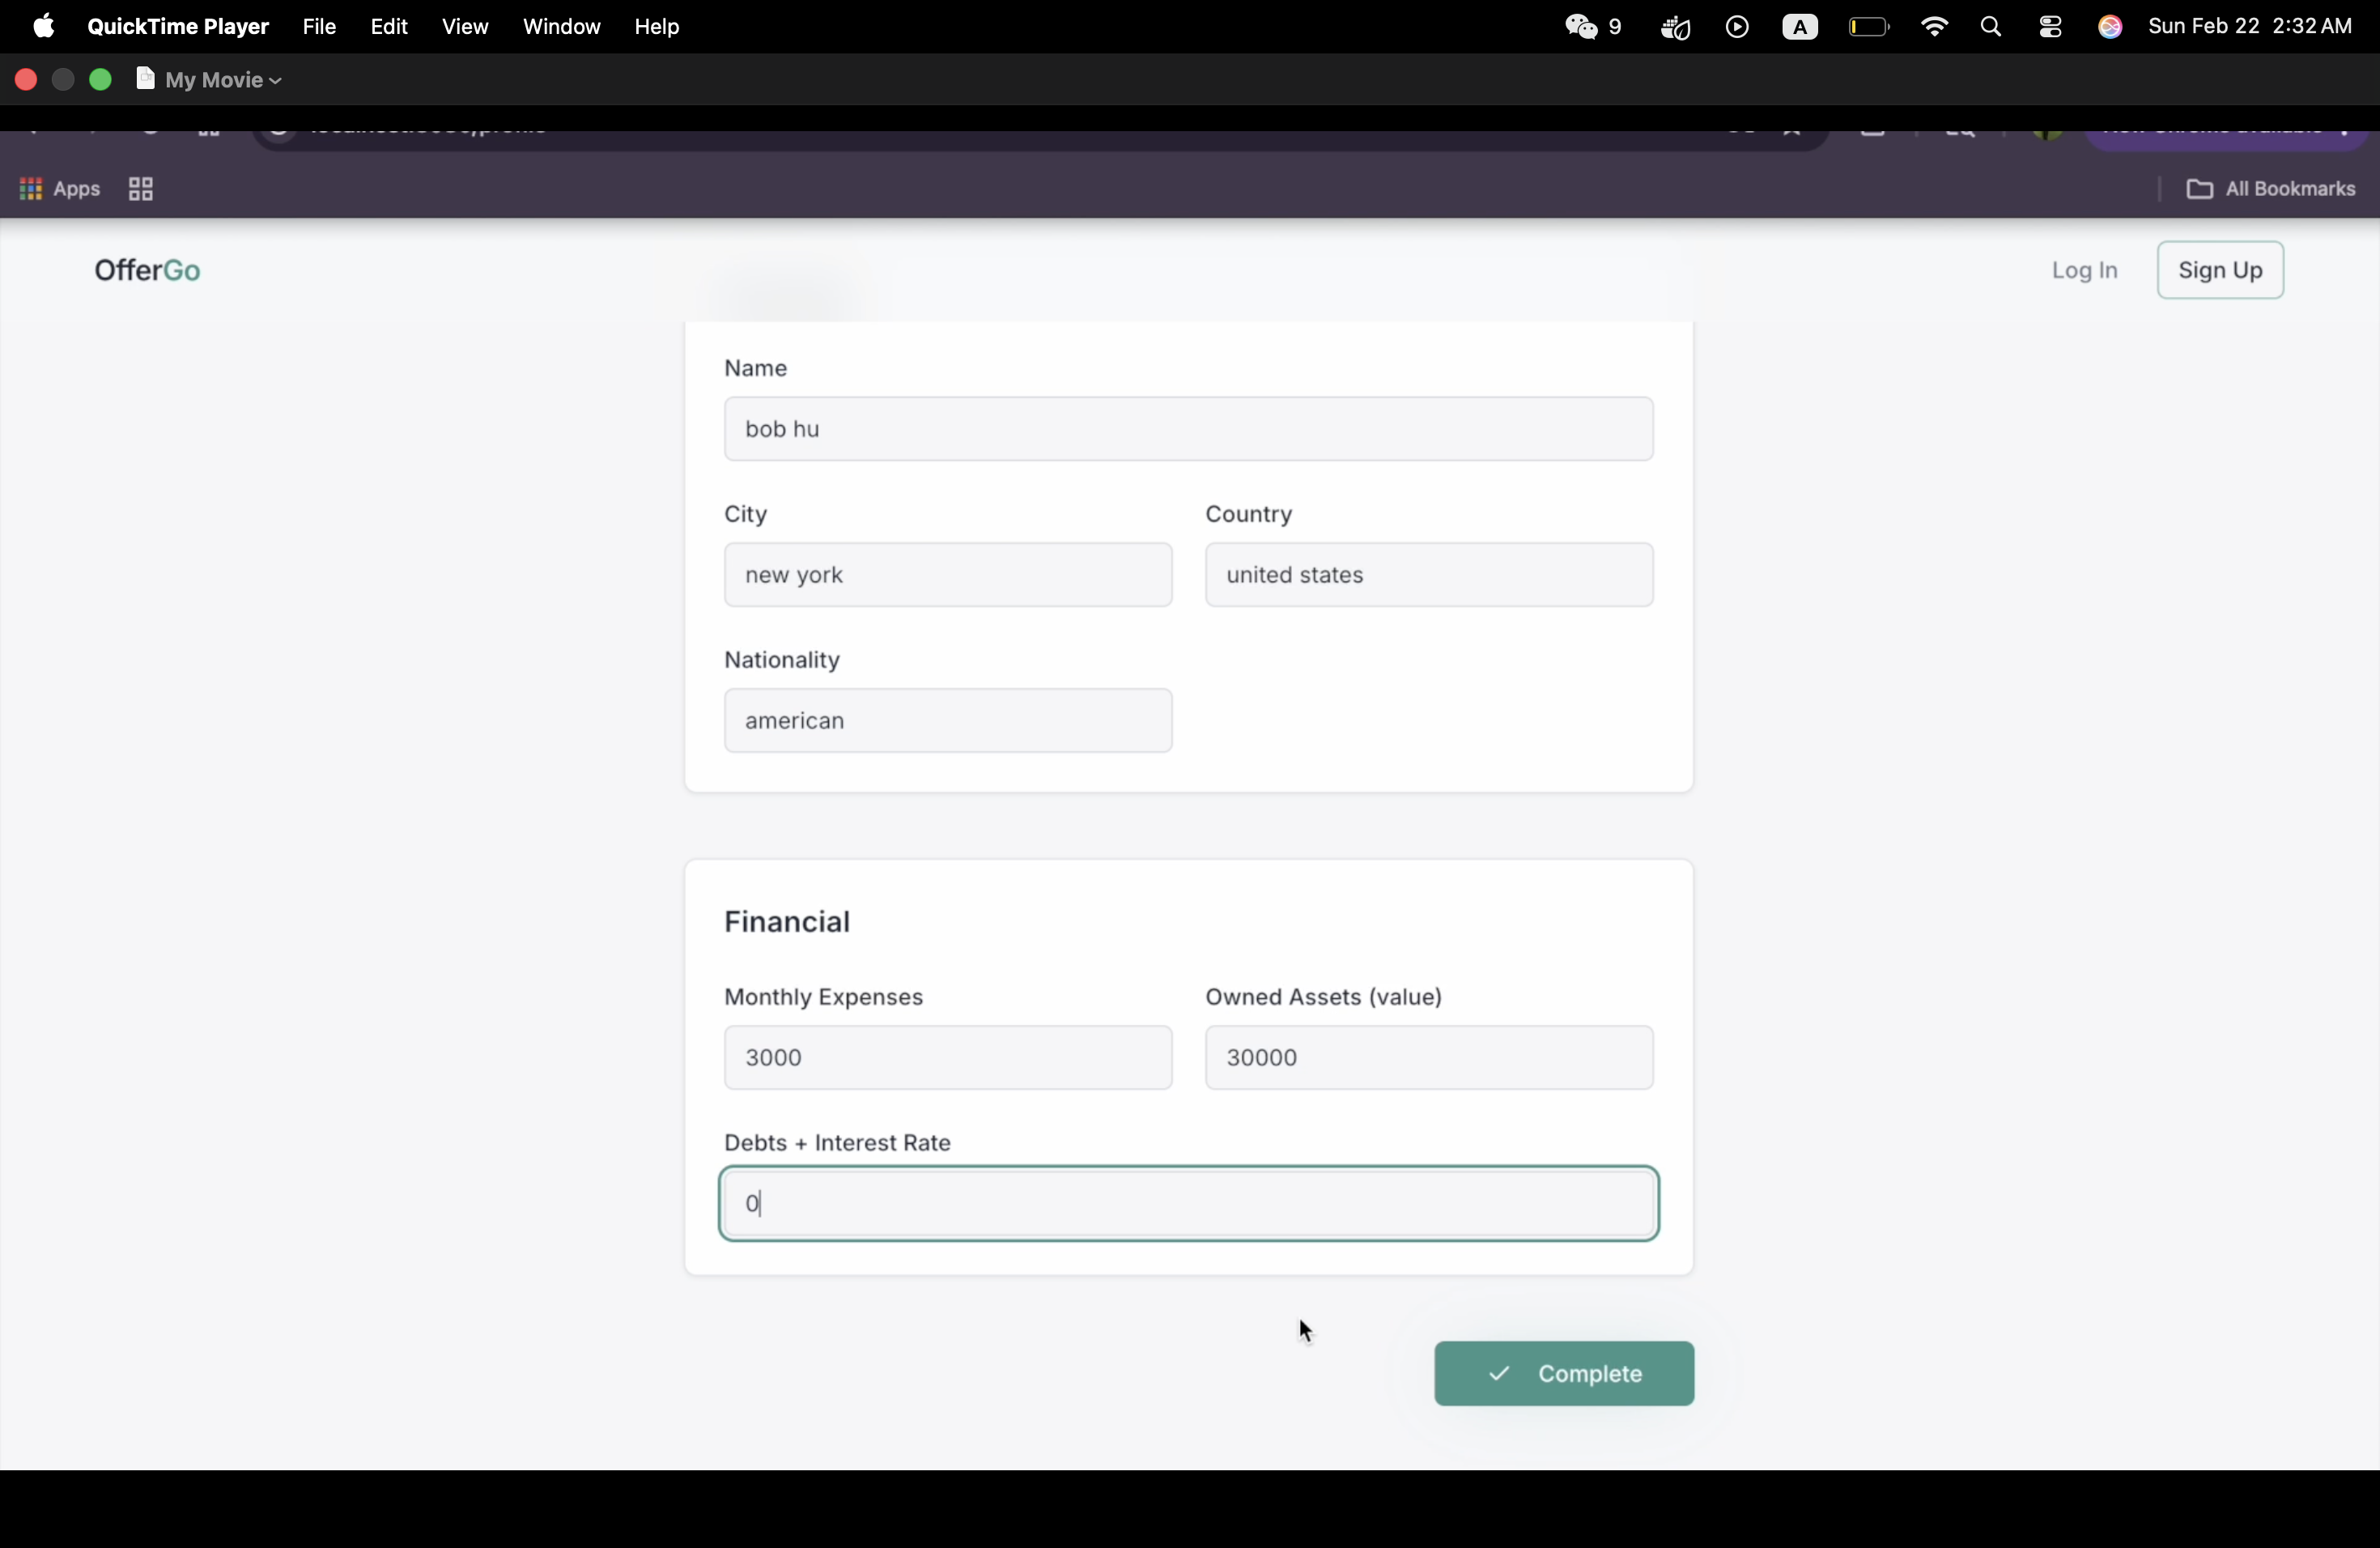The image size is (2380, 1548).
Task: Open the Apps grid bookmark
Action: (x=60, y=189)
